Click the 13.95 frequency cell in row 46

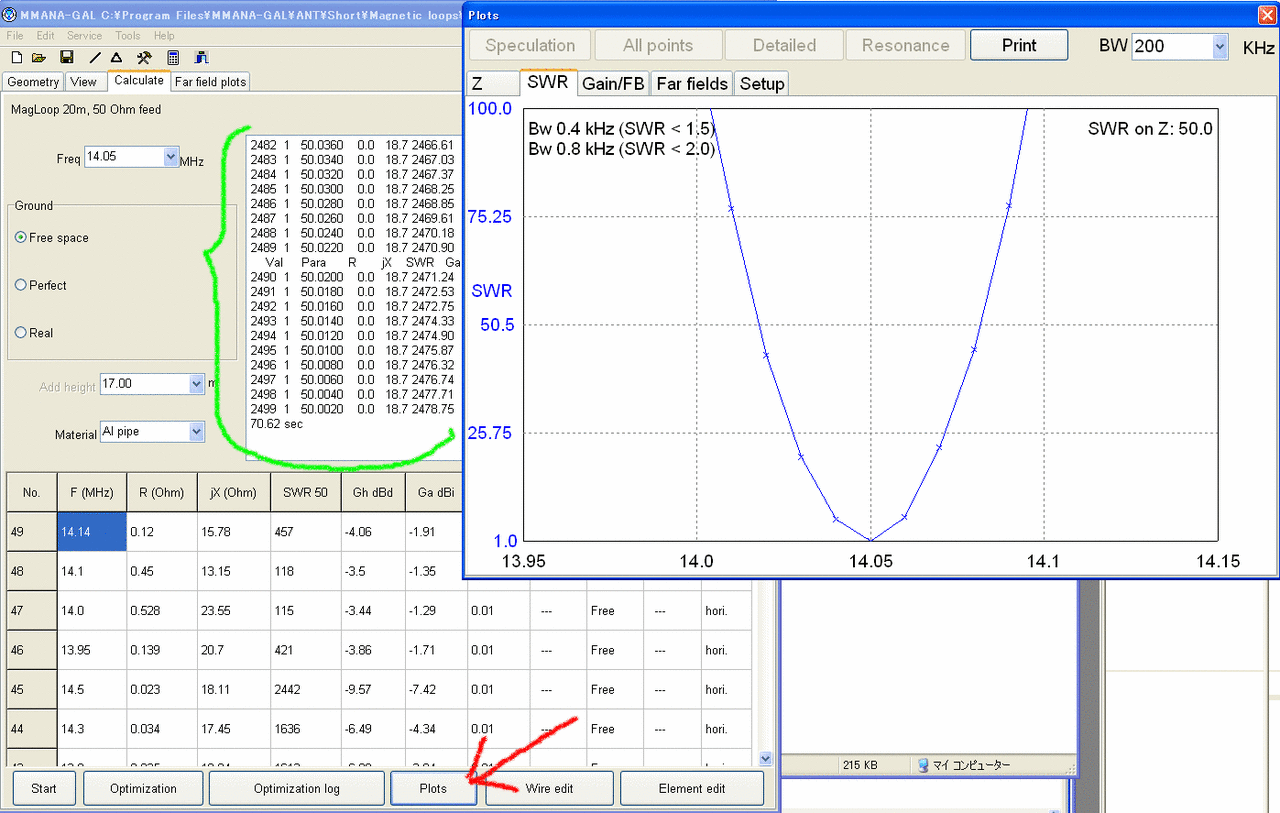coord(92,650)
